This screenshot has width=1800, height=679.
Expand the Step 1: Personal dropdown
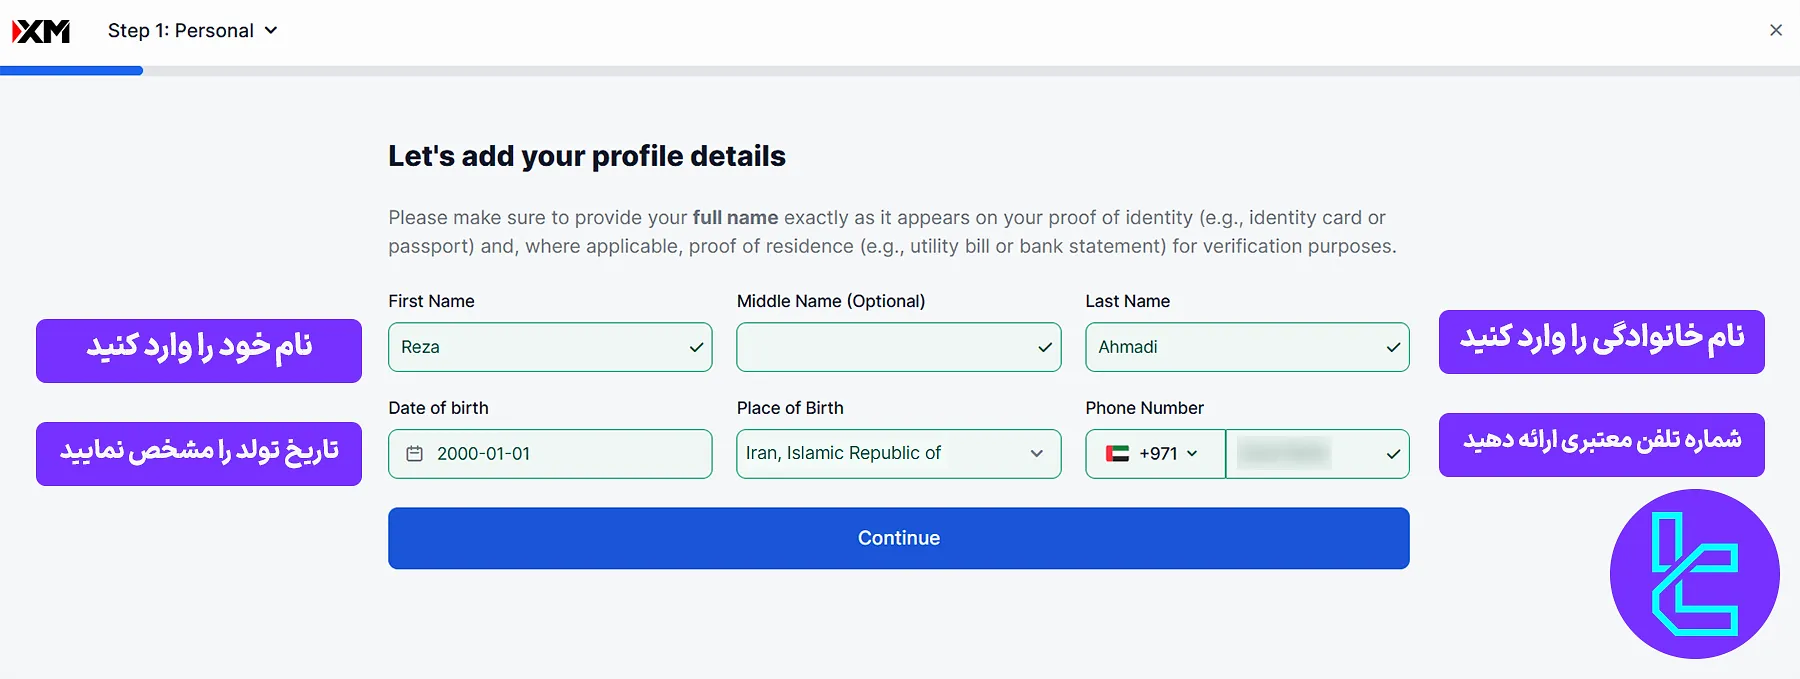[x=193, y=31]
